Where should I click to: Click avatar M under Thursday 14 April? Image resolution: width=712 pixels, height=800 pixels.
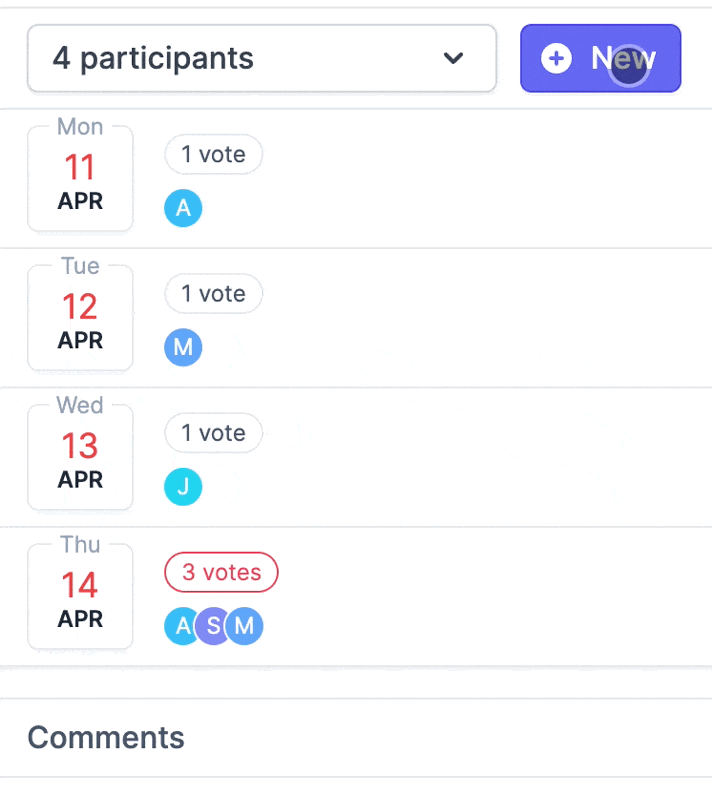(245, 627)
